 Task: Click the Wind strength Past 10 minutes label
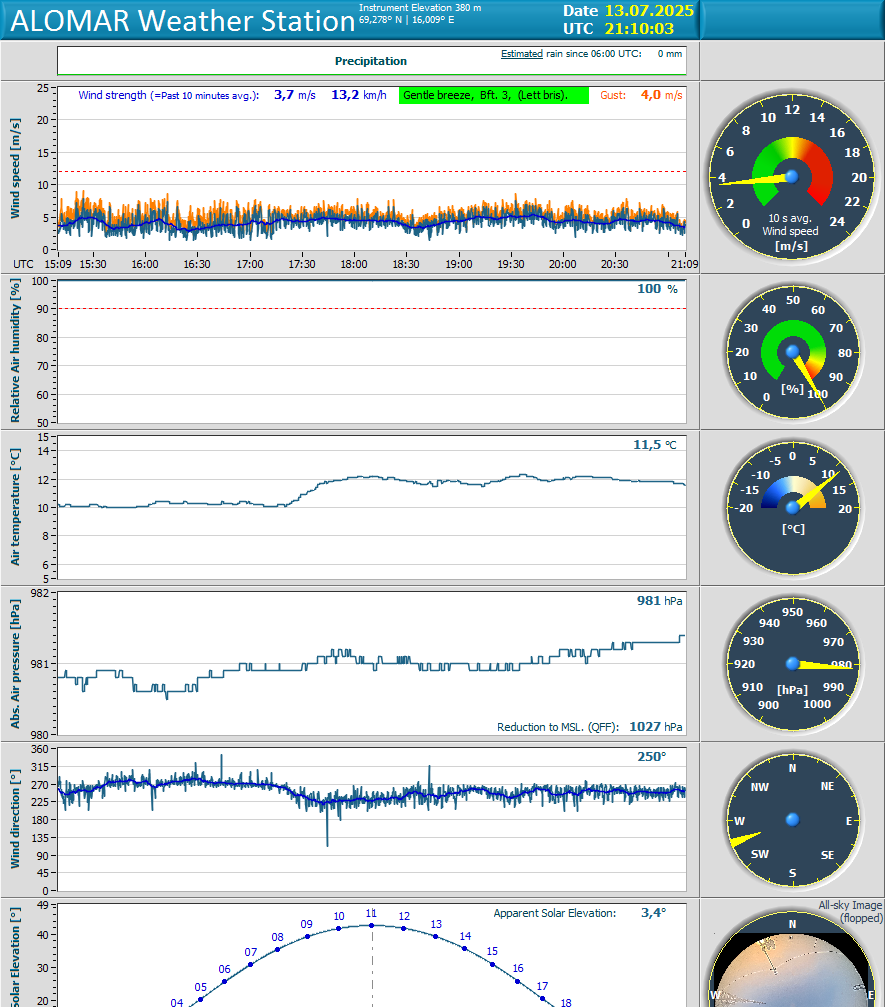169,95
